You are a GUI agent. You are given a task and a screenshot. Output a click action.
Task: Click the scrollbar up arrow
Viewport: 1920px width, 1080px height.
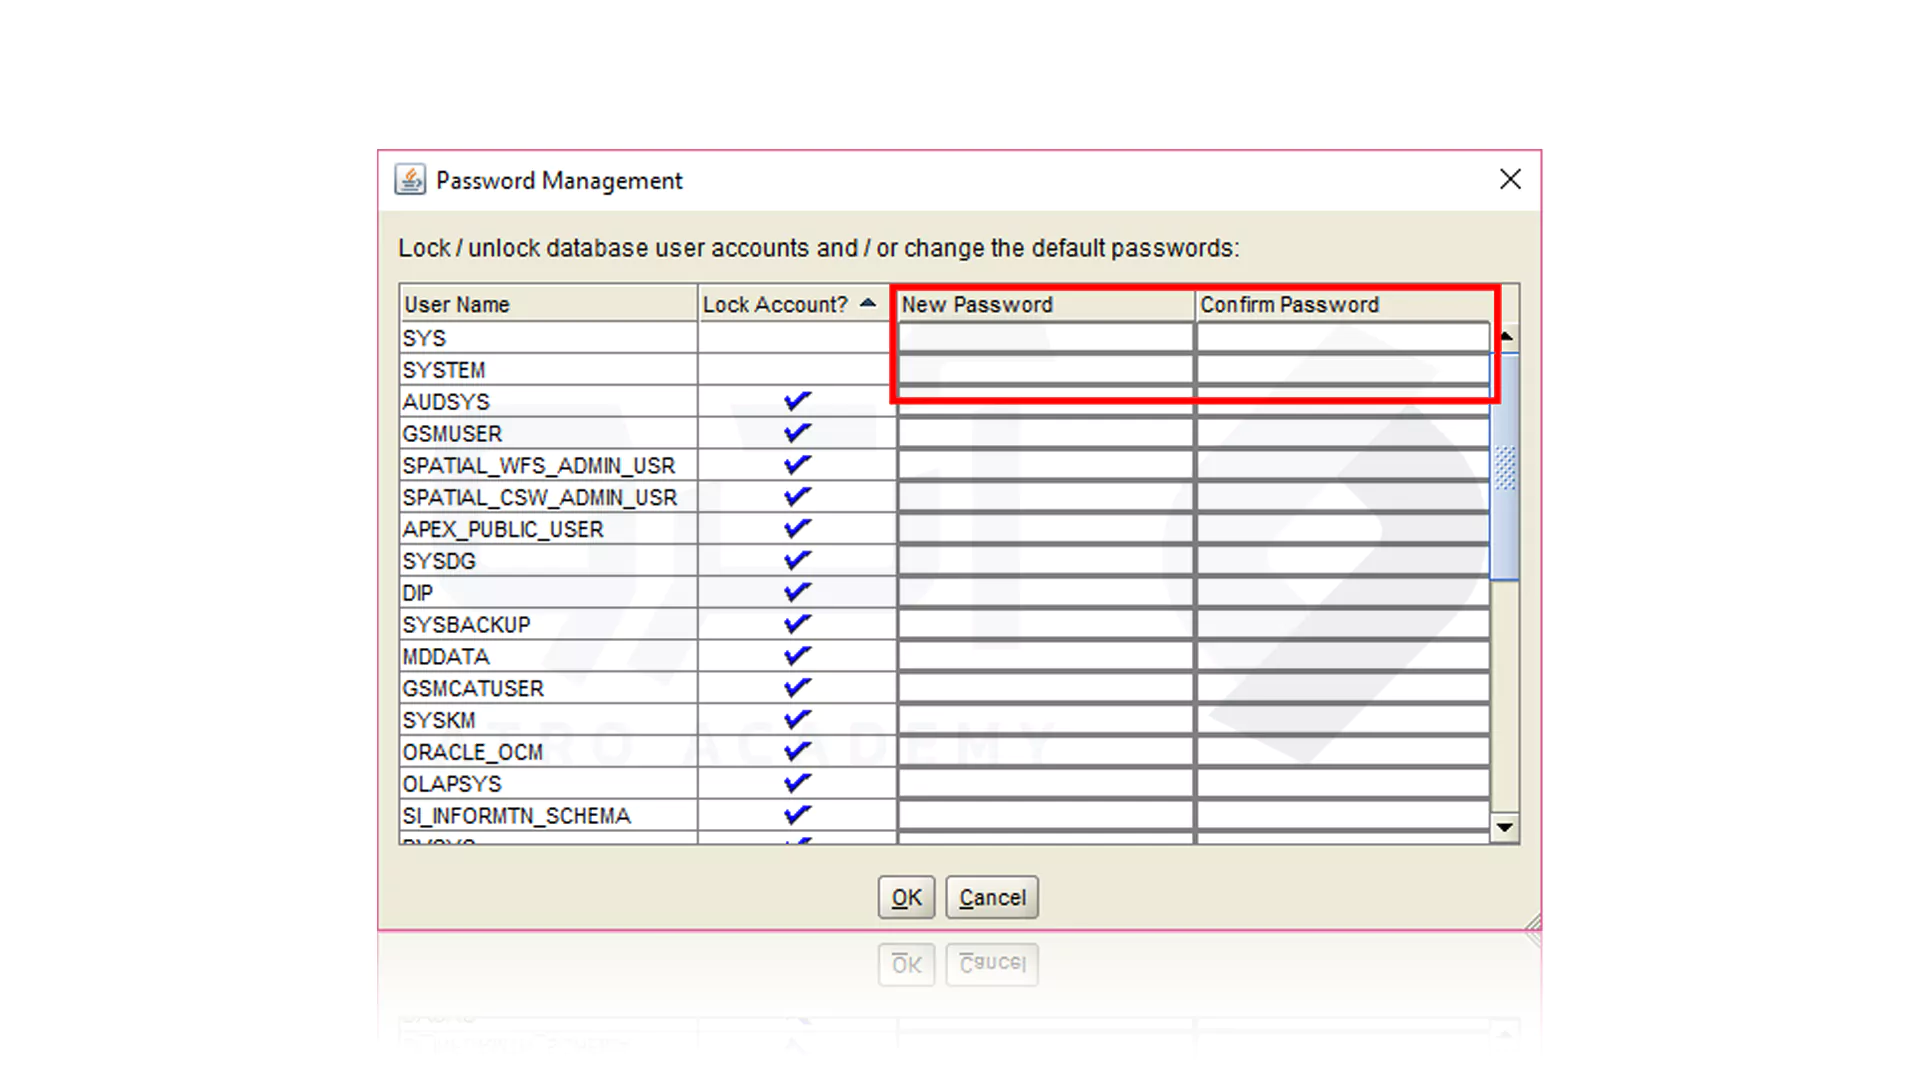tap(1504, 337)
